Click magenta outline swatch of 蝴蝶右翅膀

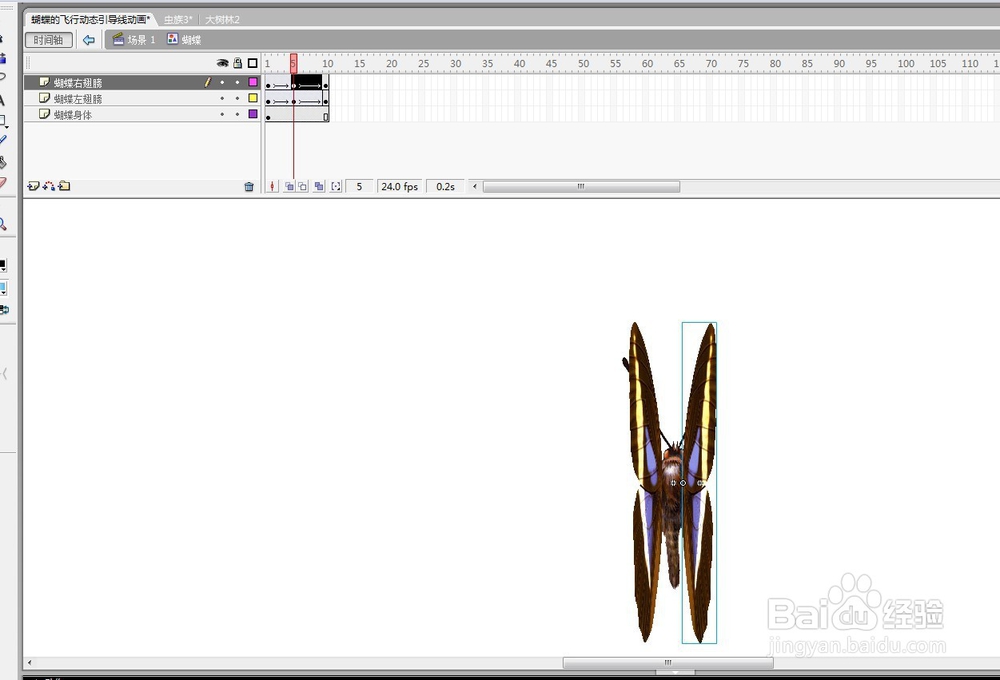click(253, 82)
